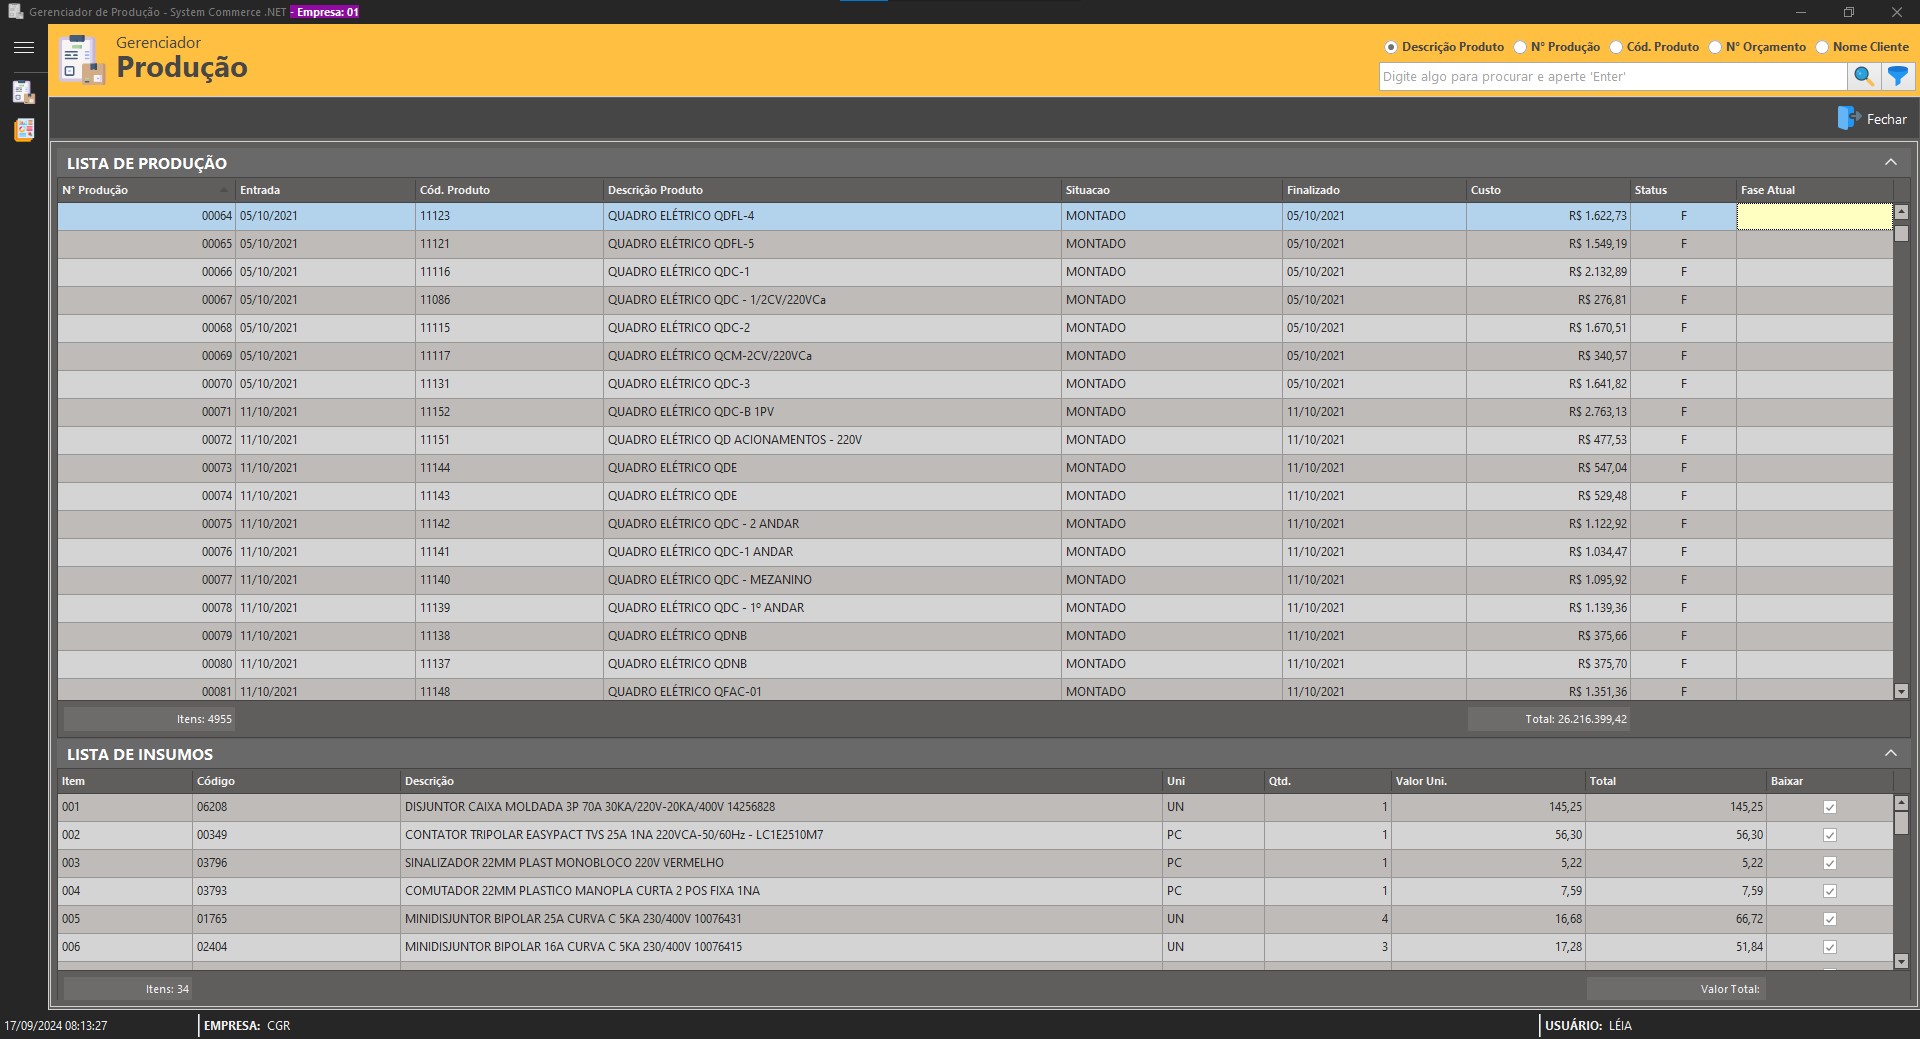Image resolution: width=1920 pixels, height=1039 pixels.
Task: Click scroll-down arrow of the production list
Action: tap(1901, 691)
